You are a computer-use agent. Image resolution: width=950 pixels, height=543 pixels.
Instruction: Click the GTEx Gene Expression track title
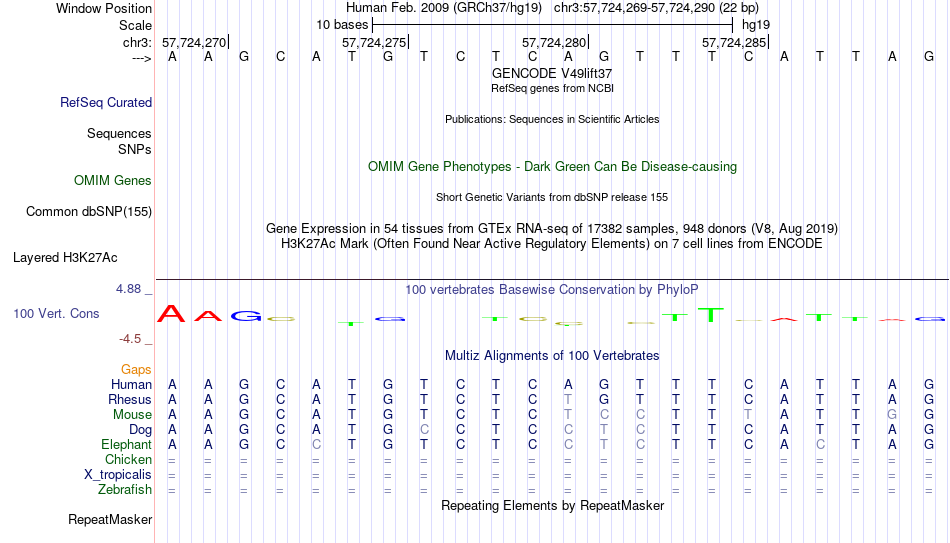click(x=552, y=229)
